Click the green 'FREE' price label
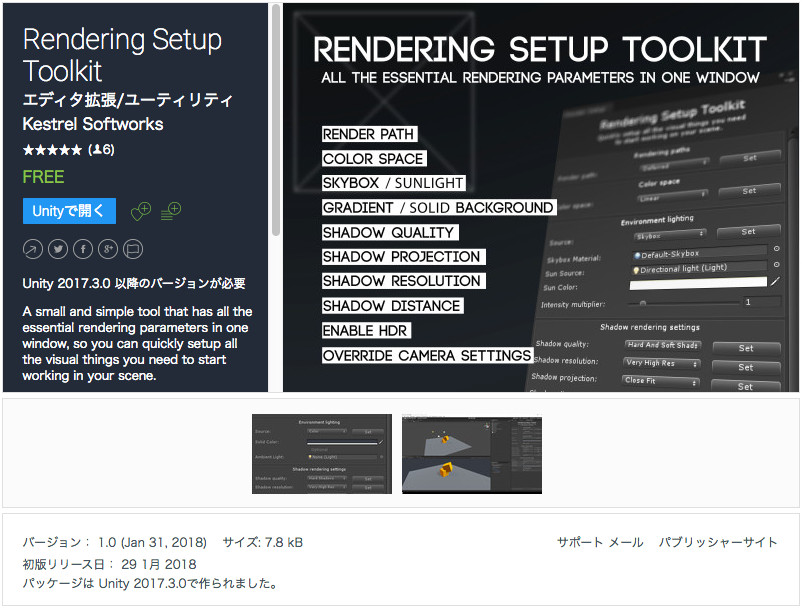Image resolution: width=802 pixels, height=610 pixels. coord(43,177)
